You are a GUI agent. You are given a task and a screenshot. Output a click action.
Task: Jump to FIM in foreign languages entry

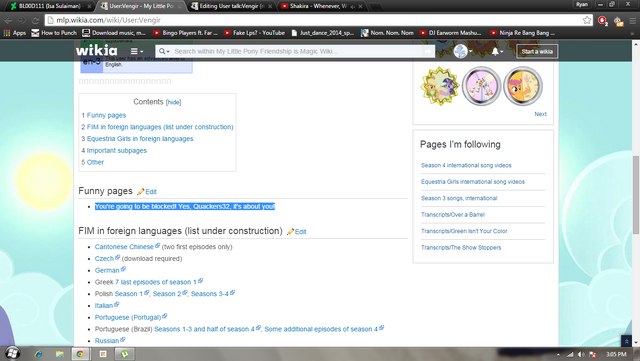tap(160, 127)
